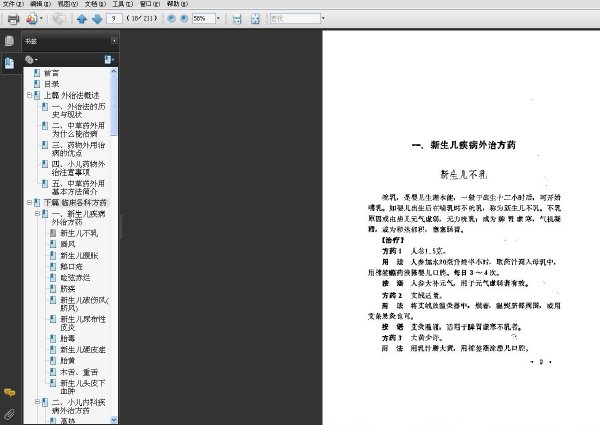The image size is (600, 425).
Task: Click the zoom out round button
Action: tap(172, 18)
